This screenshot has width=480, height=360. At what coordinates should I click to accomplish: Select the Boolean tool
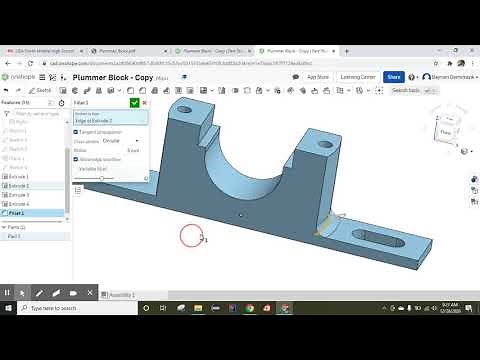pos(235,90)
